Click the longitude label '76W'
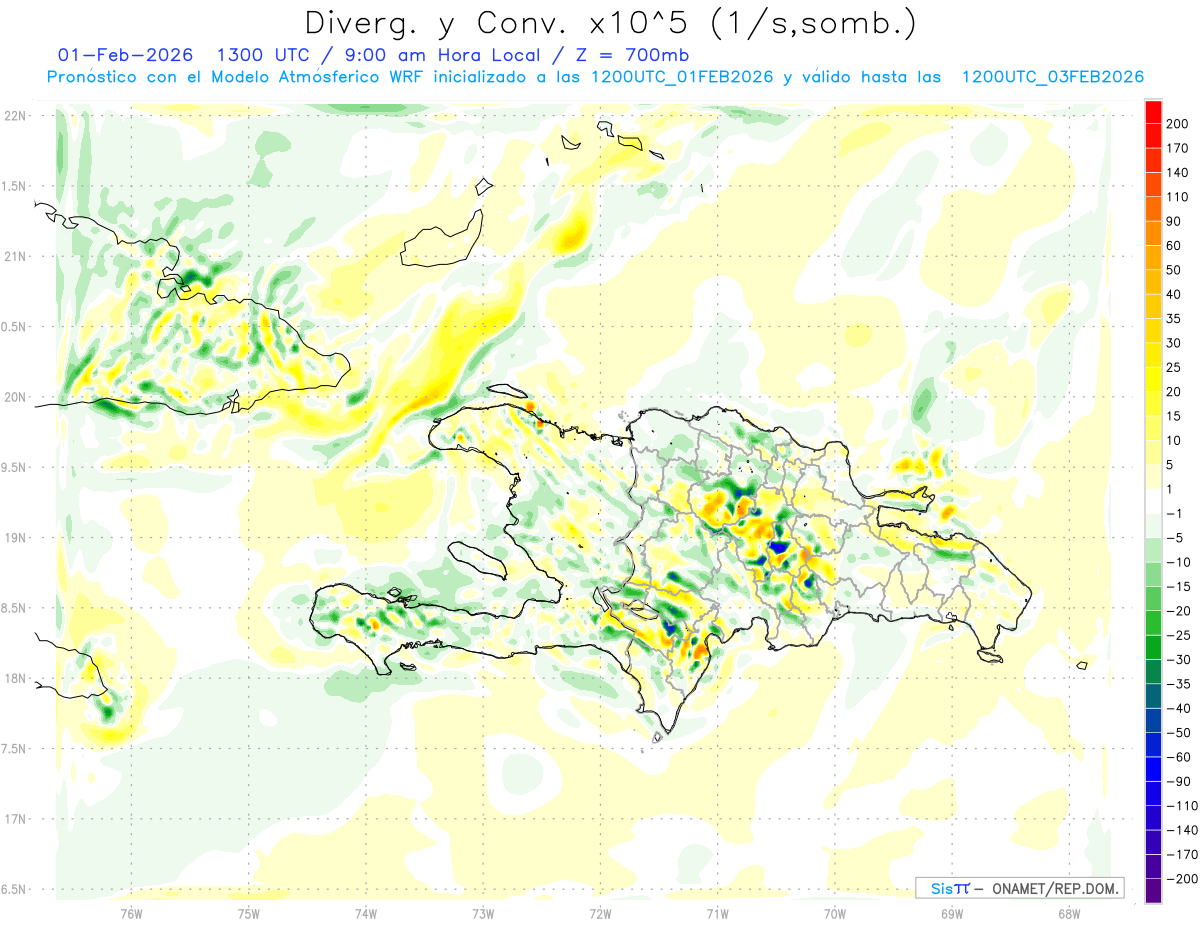Screen dimensions: 1200x927 pos(131,913)
